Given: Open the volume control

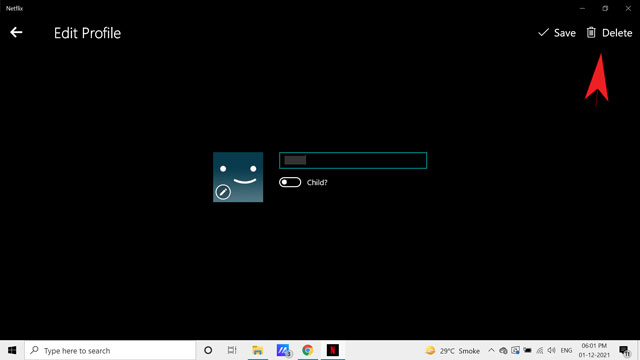Looking at the screenshot, I should [552, 350].
